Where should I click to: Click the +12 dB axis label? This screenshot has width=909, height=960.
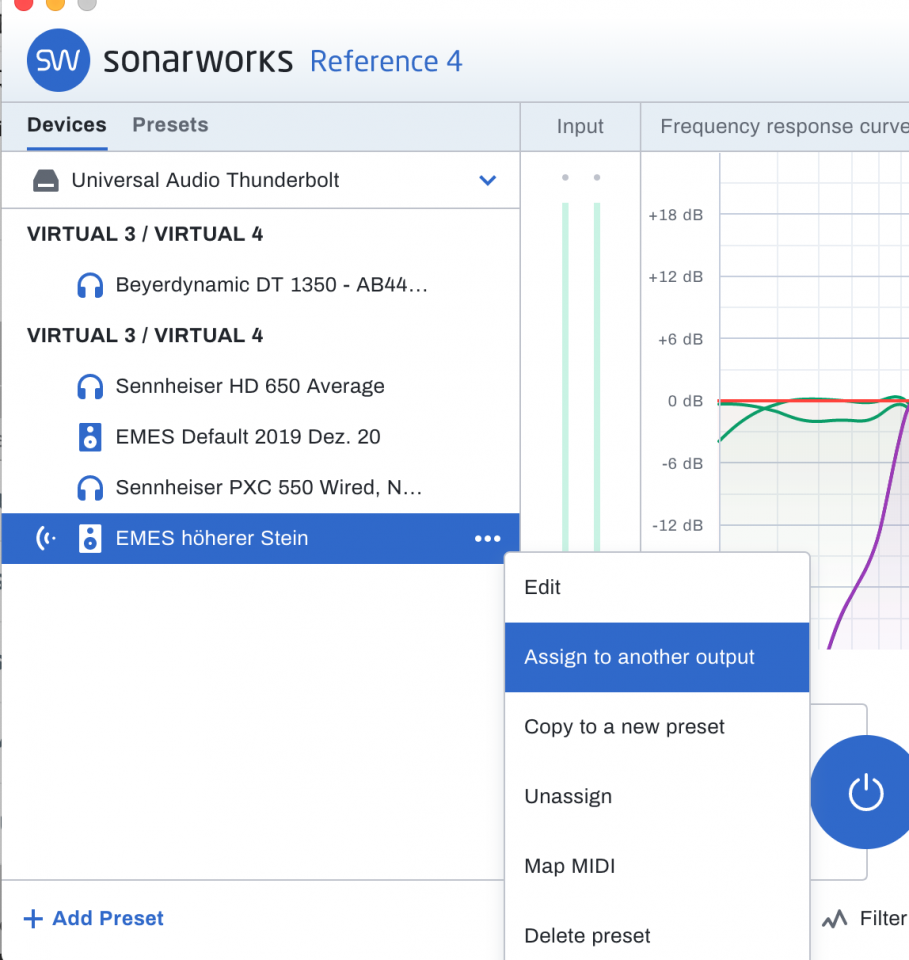(675, 277)
